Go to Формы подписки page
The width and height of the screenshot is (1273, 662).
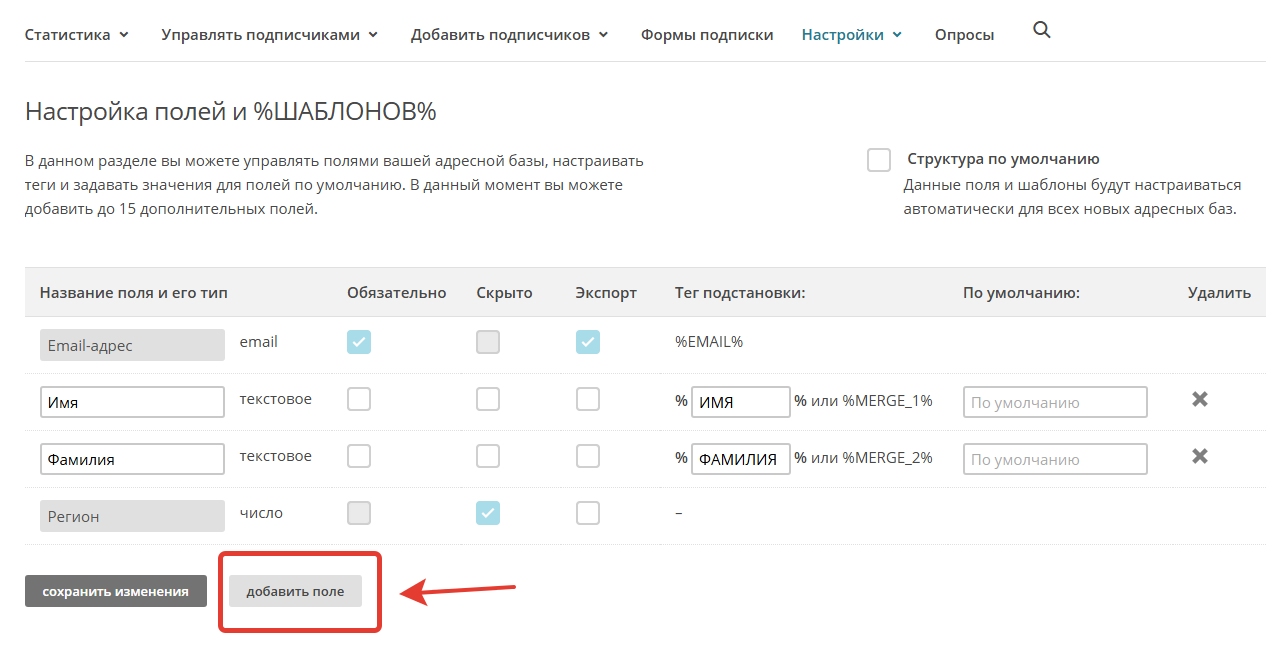[707, 35]
